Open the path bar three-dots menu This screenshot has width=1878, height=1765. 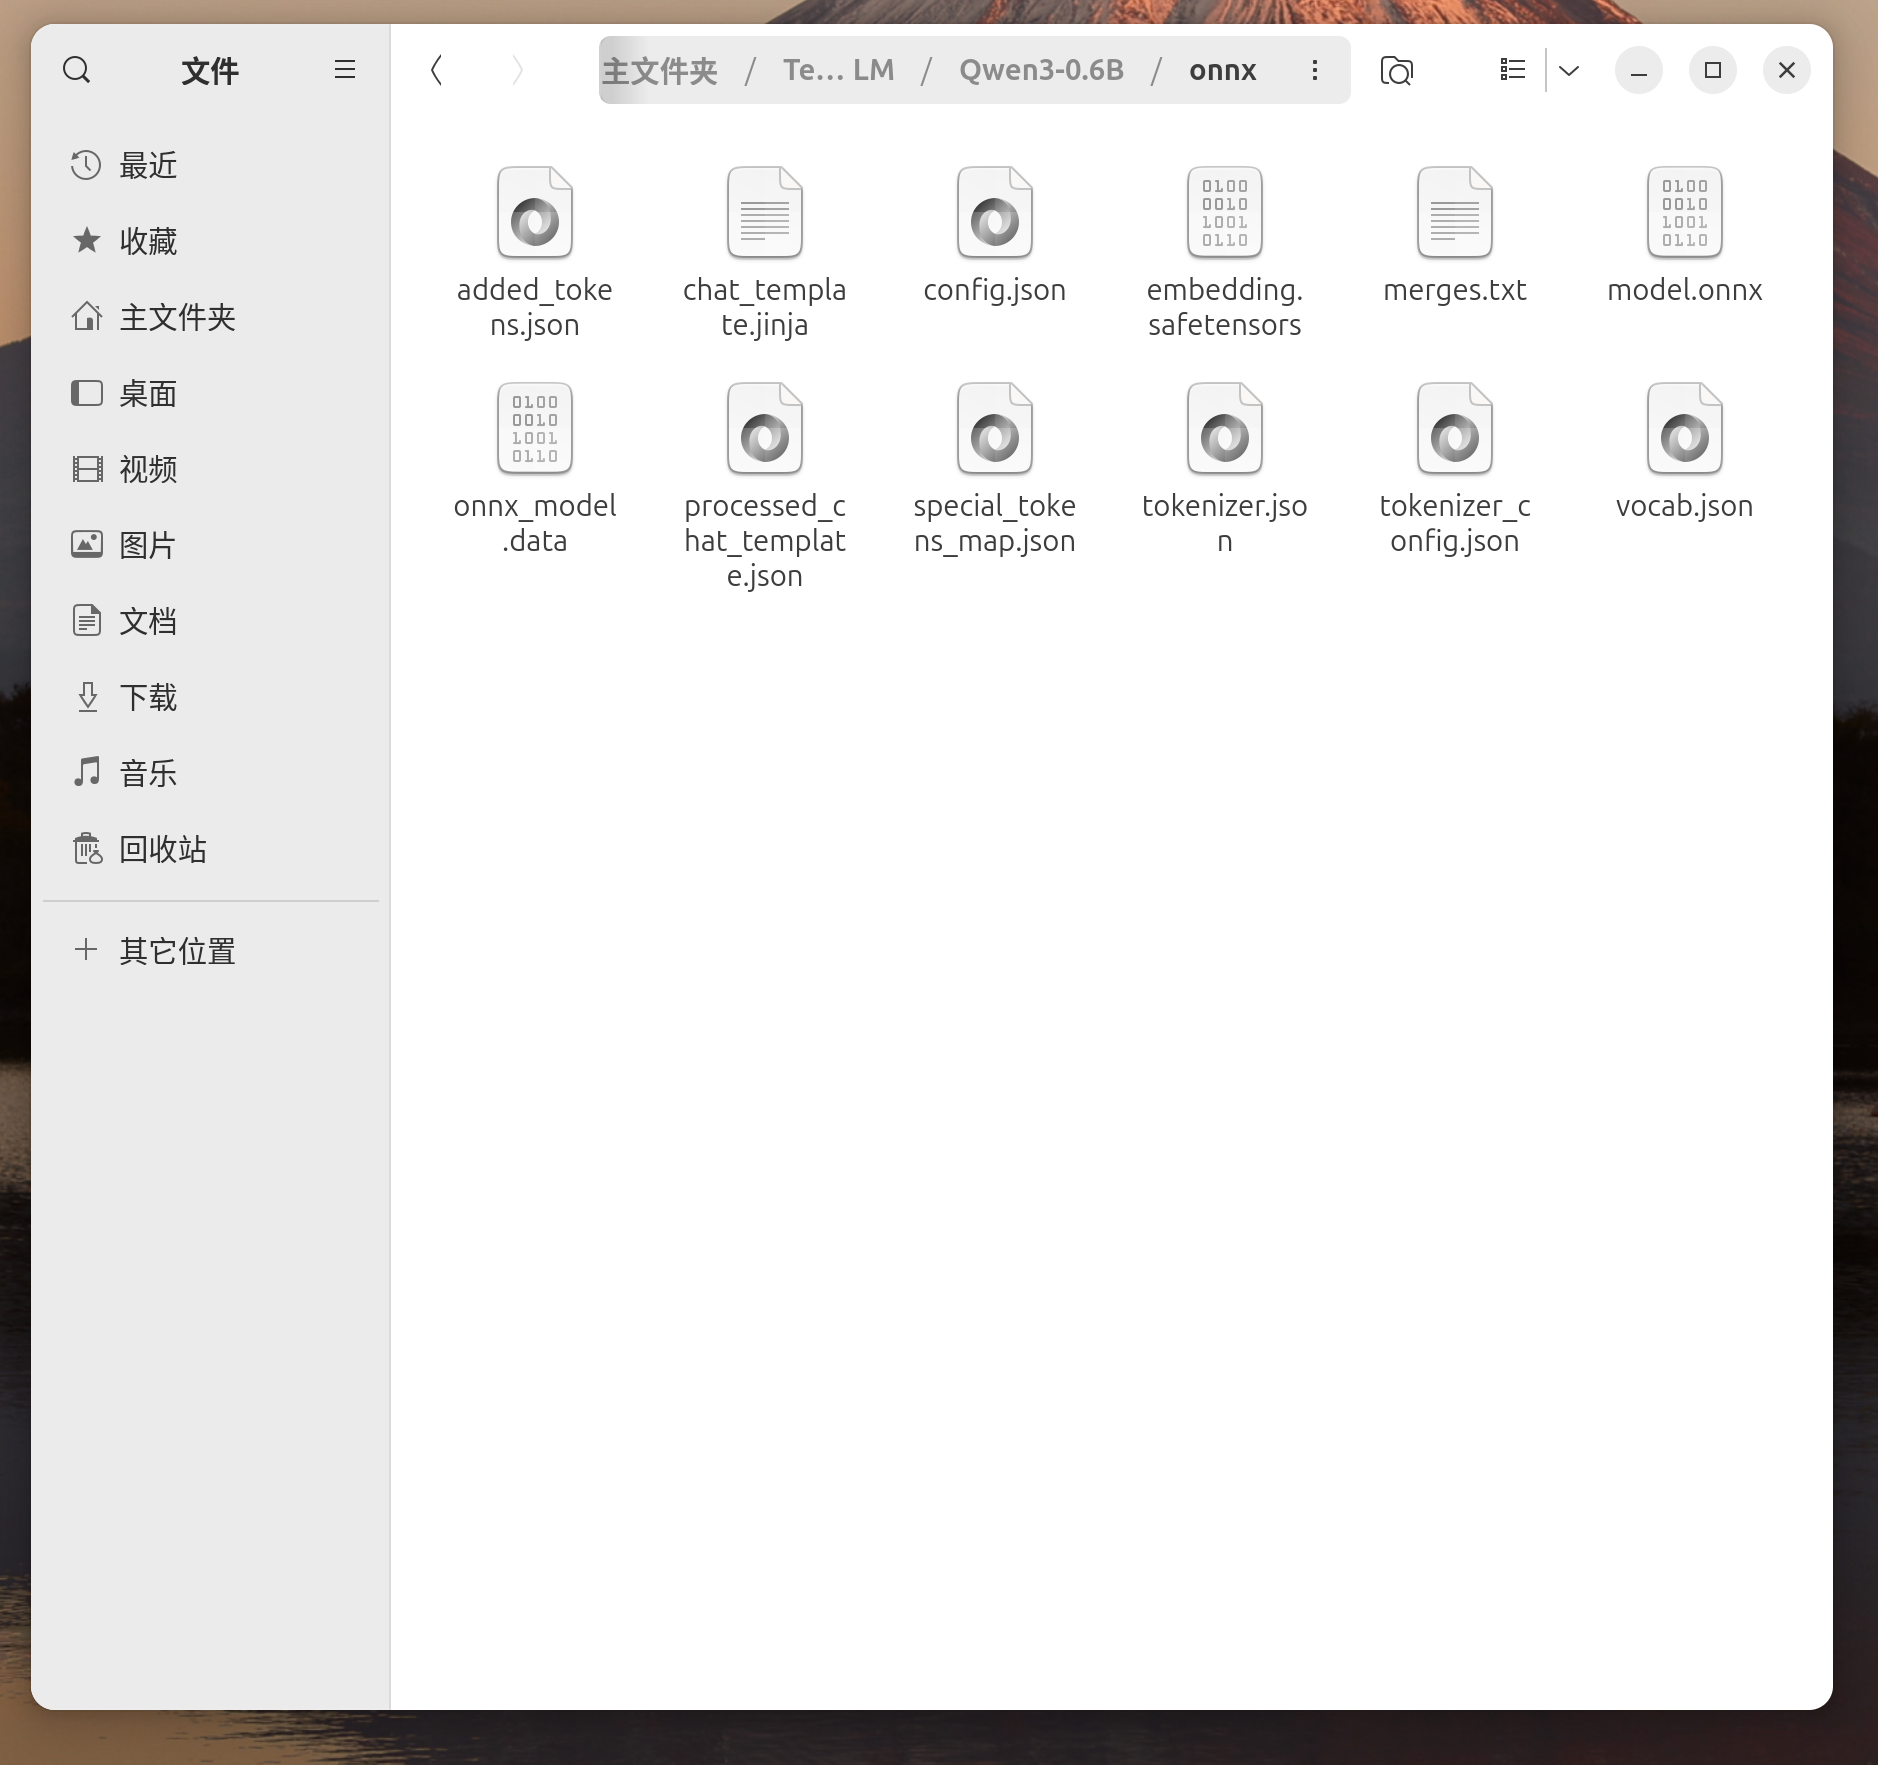(x=1315, y=70)
